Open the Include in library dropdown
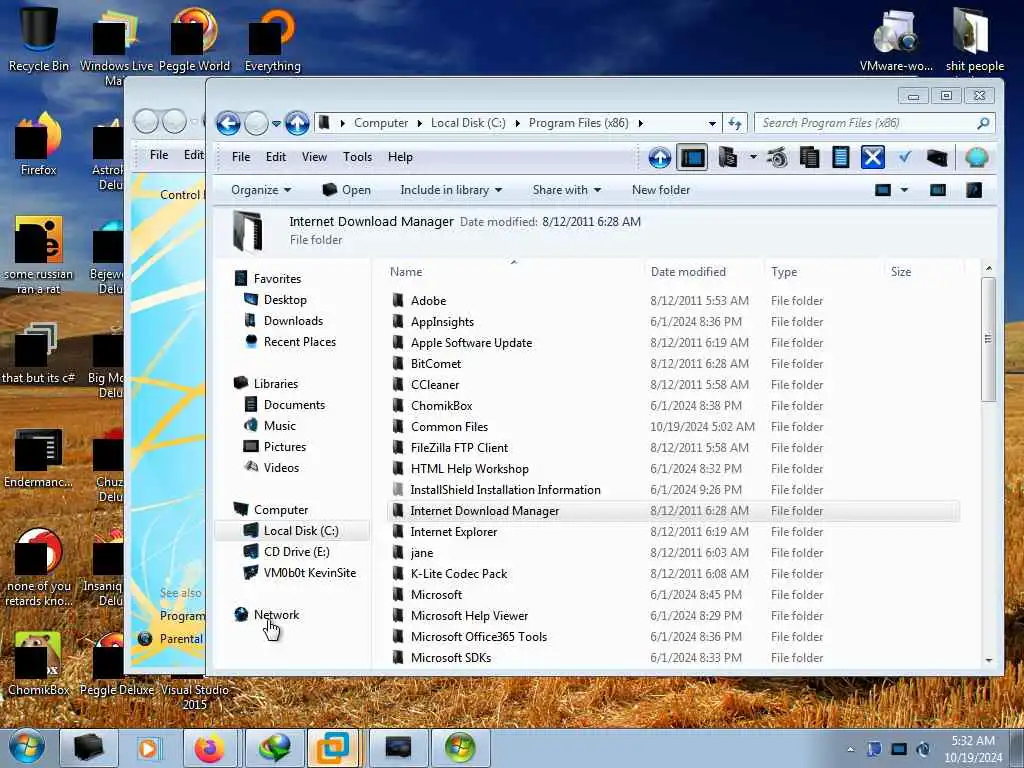Viewport: 1024px width, 768px height. pyautogui.click(x=451, y=190)
